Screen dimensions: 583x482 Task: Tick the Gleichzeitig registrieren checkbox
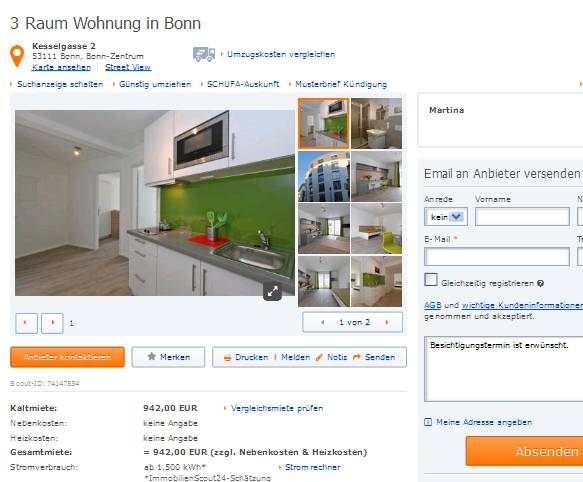pos(431,280)
